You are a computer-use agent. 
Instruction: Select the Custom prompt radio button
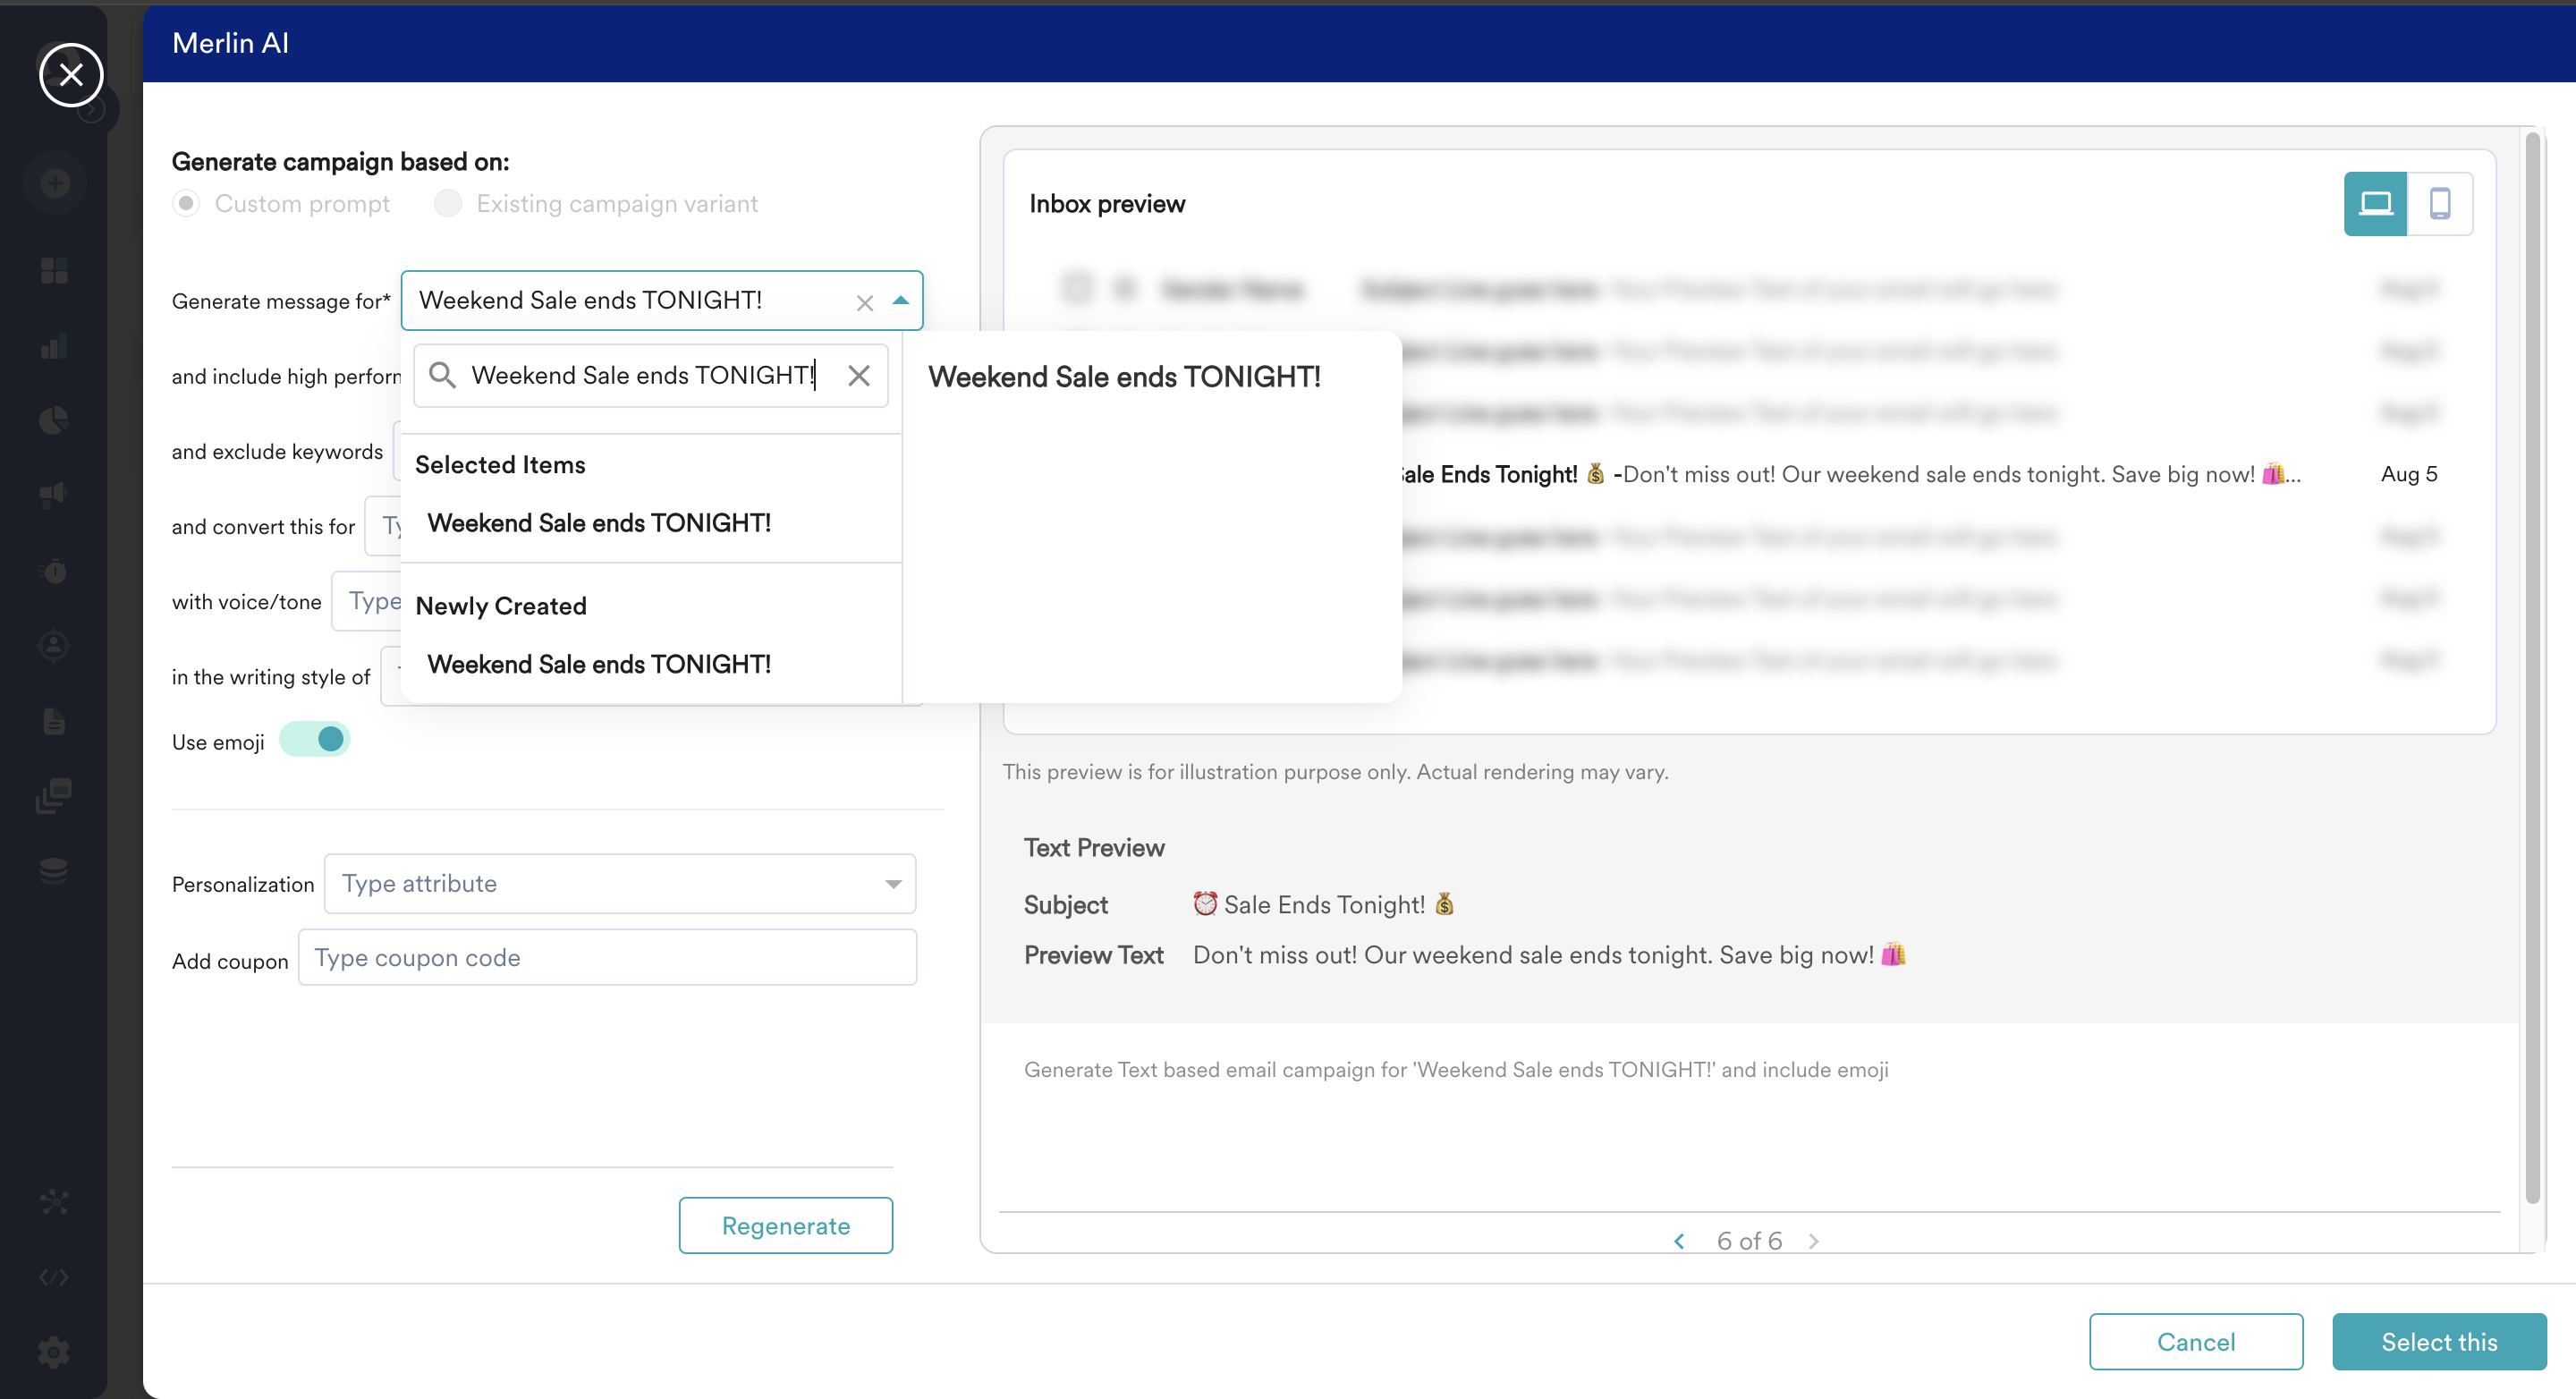(186, 204)
